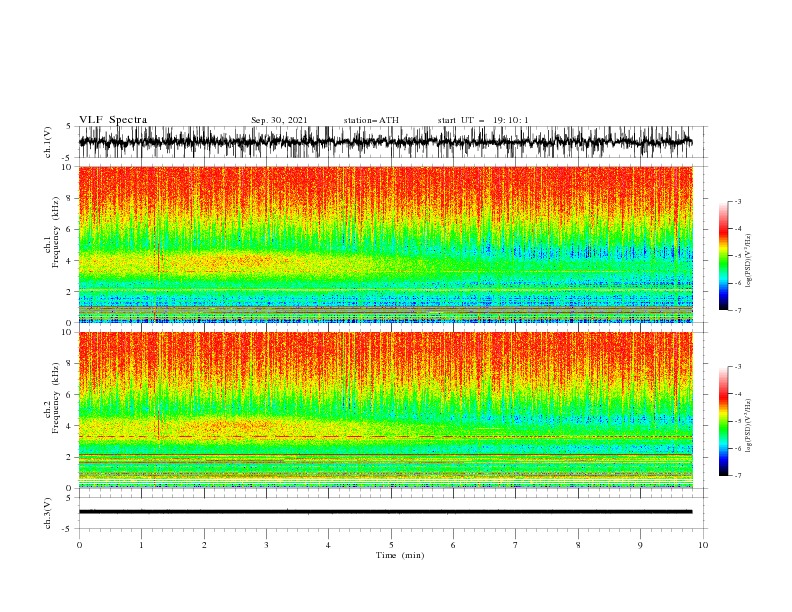Click the ch.2 PSD color scale bar
The height and width of the screenshot is (612, 792).
point(723,421)
